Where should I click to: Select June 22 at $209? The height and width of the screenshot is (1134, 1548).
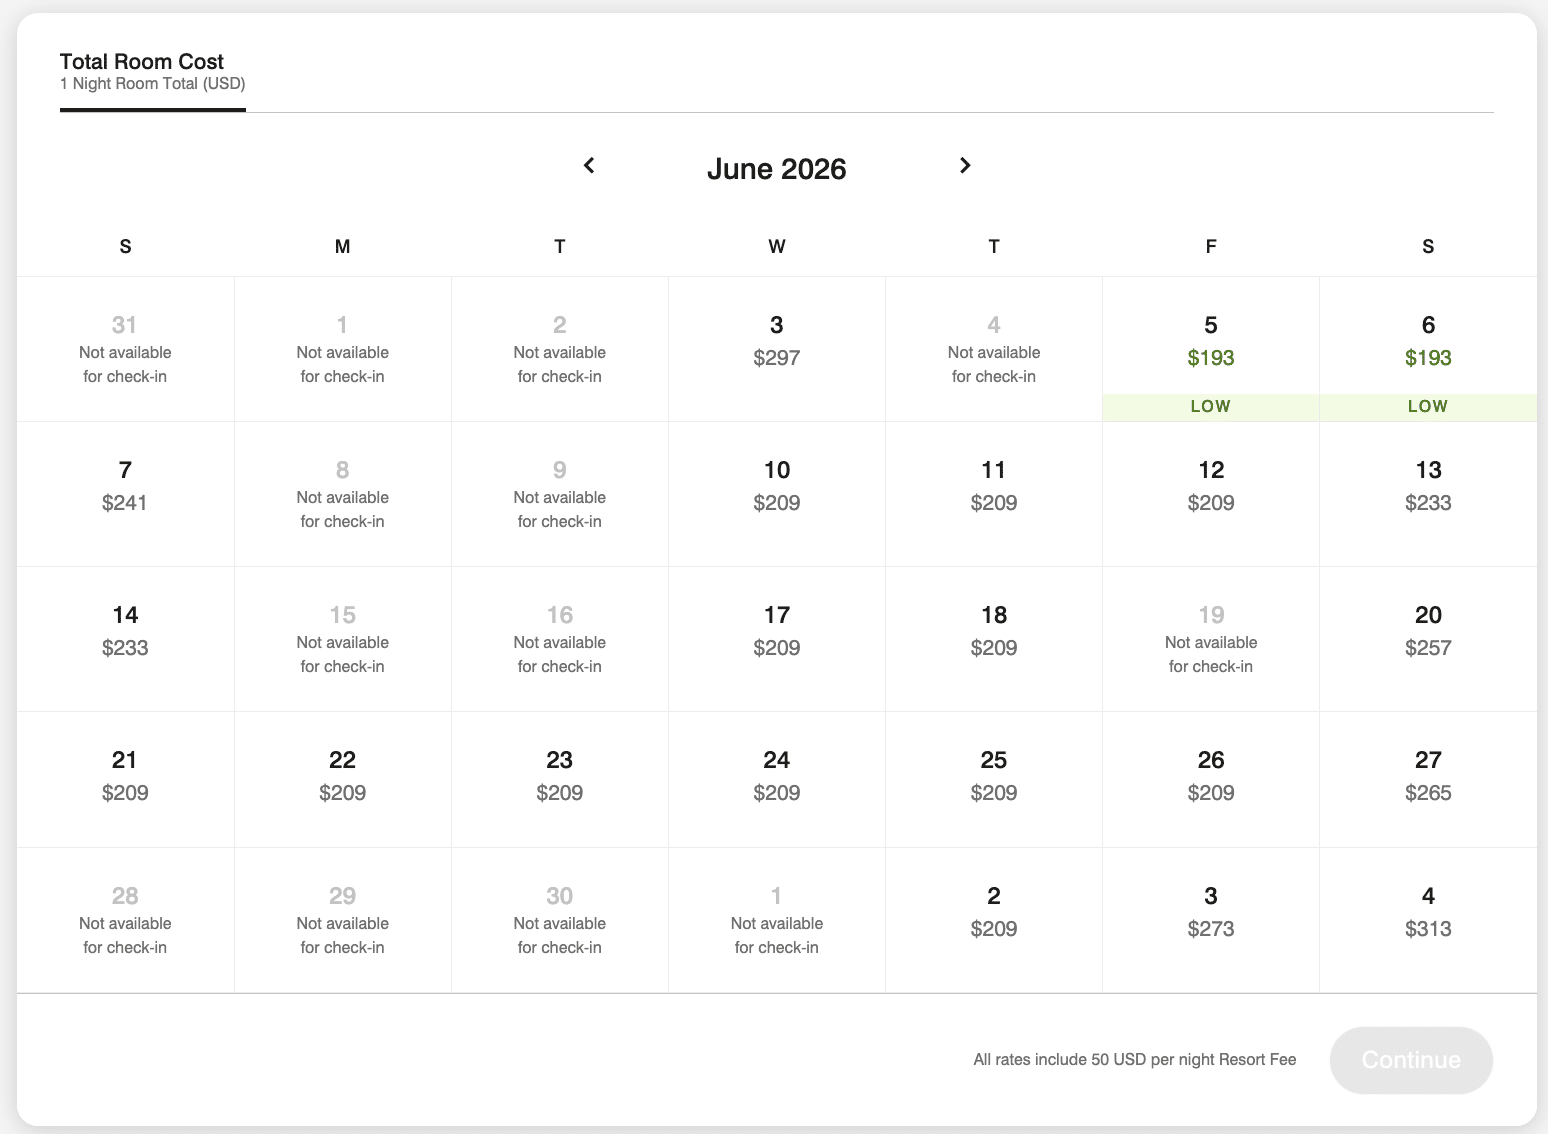343,780
